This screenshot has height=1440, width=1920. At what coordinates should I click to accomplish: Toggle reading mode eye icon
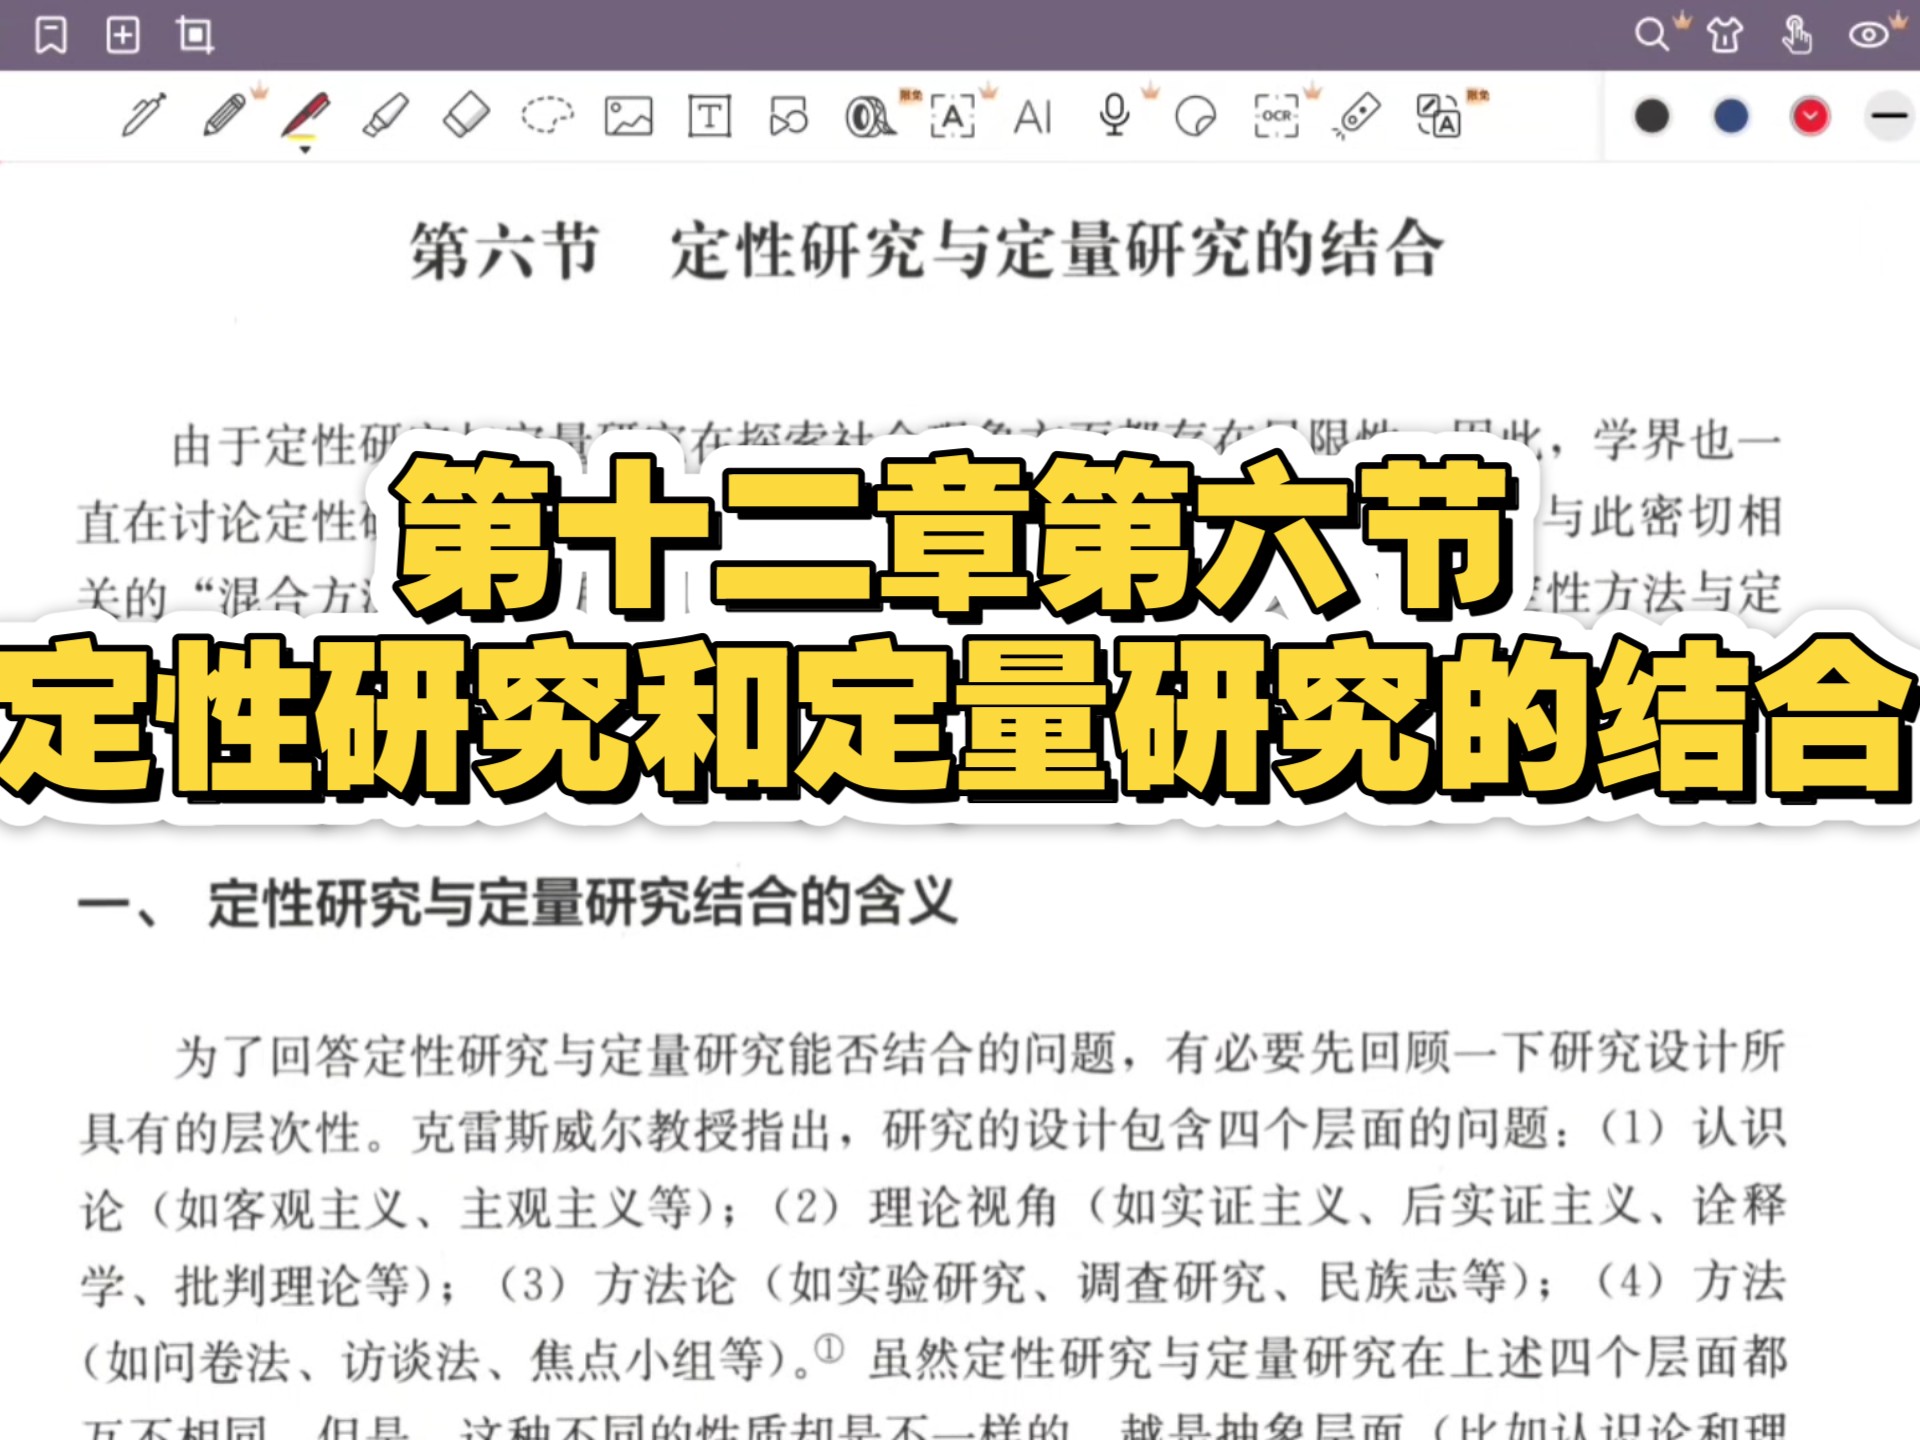(1868, 35)
